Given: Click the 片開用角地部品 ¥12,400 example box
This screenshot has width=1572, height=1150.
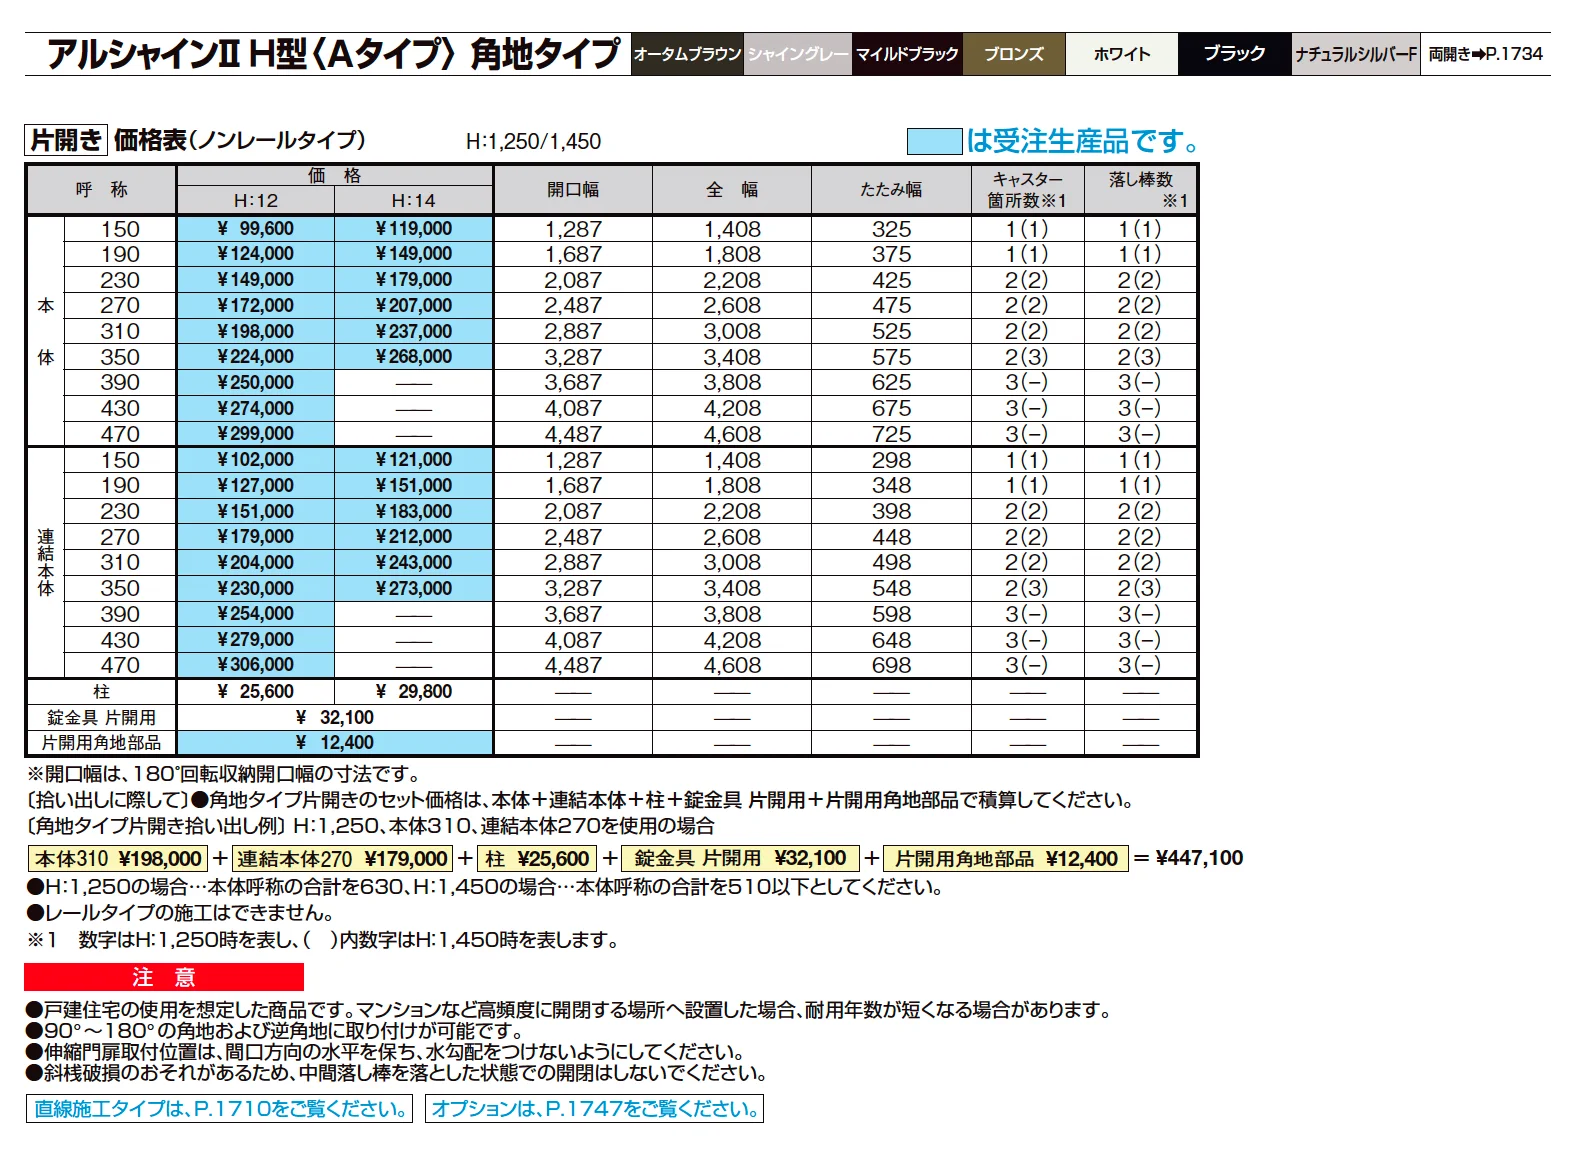Looking at the screenshot, I should pyautogui.click(x=1006, y=859).
